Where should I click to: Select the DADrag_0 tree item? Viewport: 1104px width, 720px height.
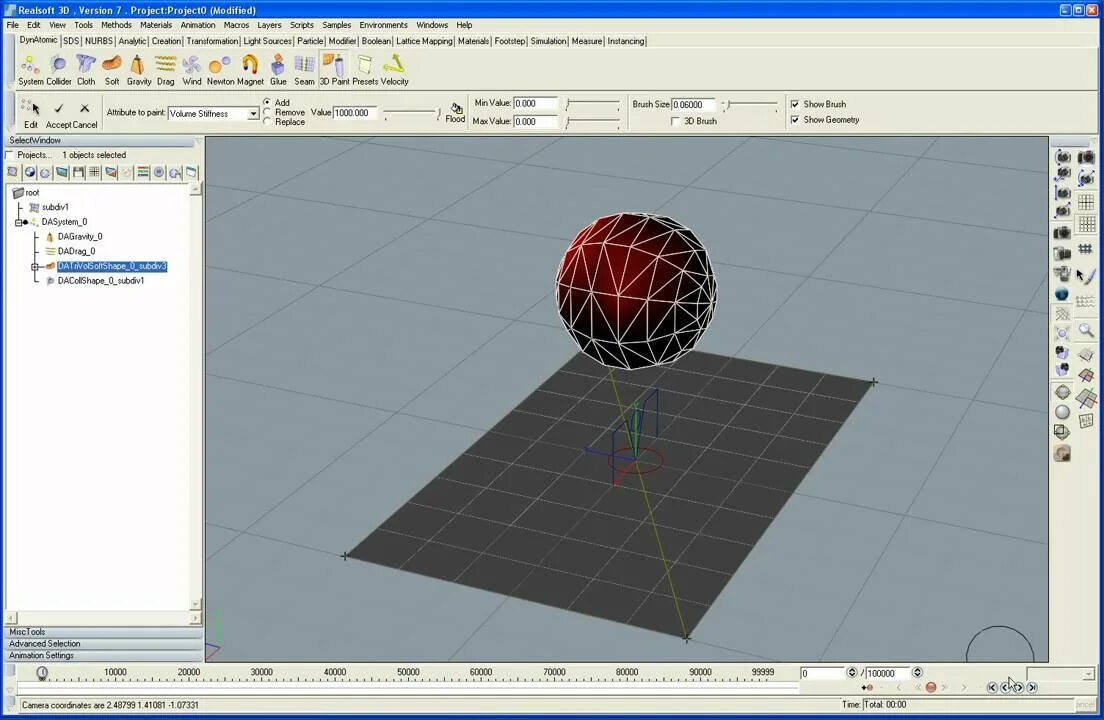pyautogui.click(x=76, y=251)
